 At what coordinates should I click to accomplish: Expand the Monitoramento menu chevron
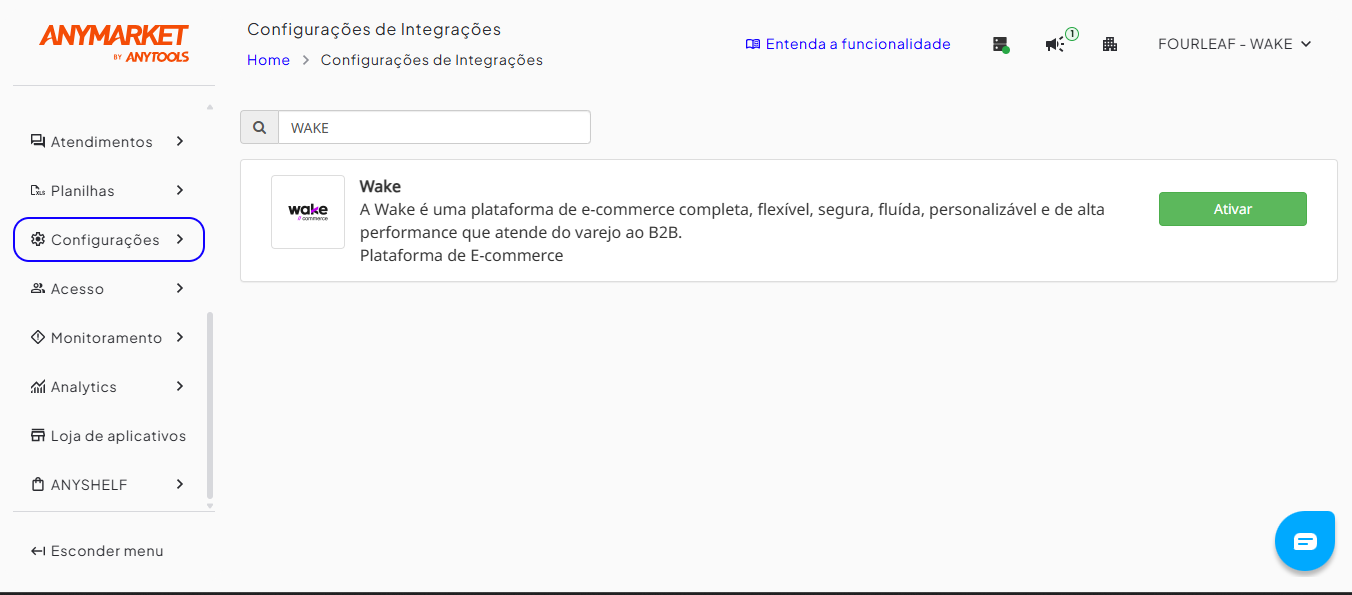point(180,337)
